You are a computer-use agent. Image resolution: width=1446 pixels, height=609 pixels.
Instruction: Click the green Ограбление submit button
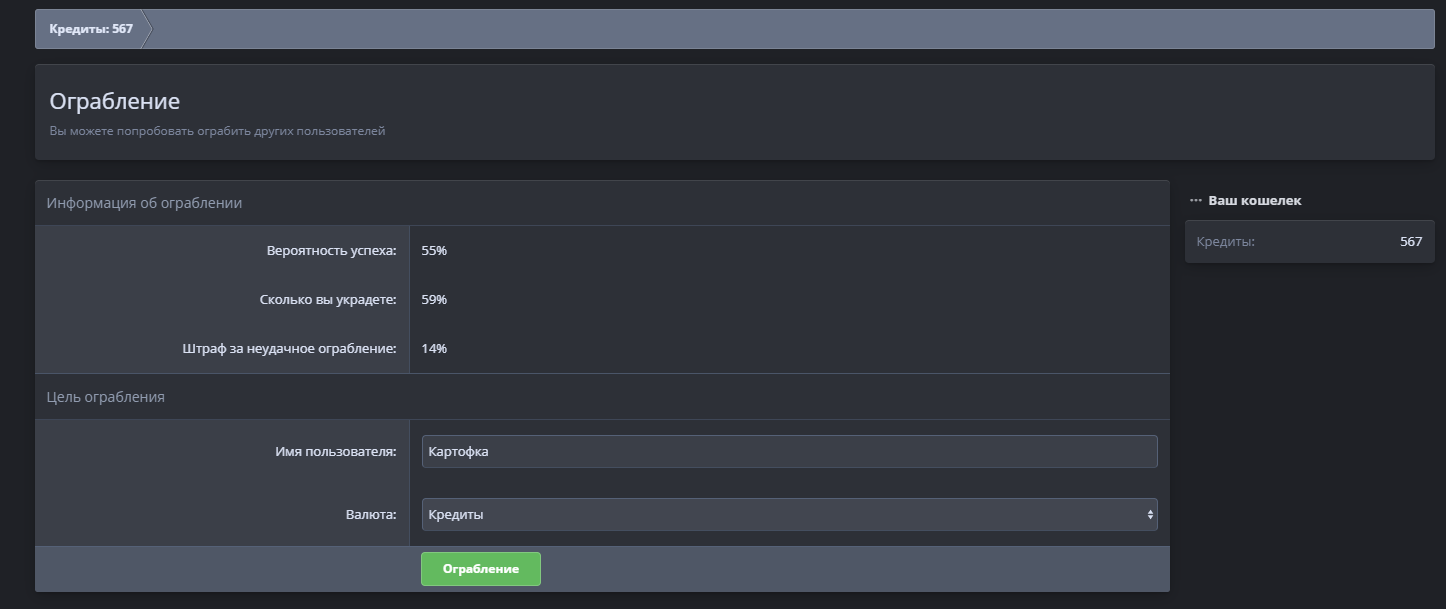coord(480,569)
